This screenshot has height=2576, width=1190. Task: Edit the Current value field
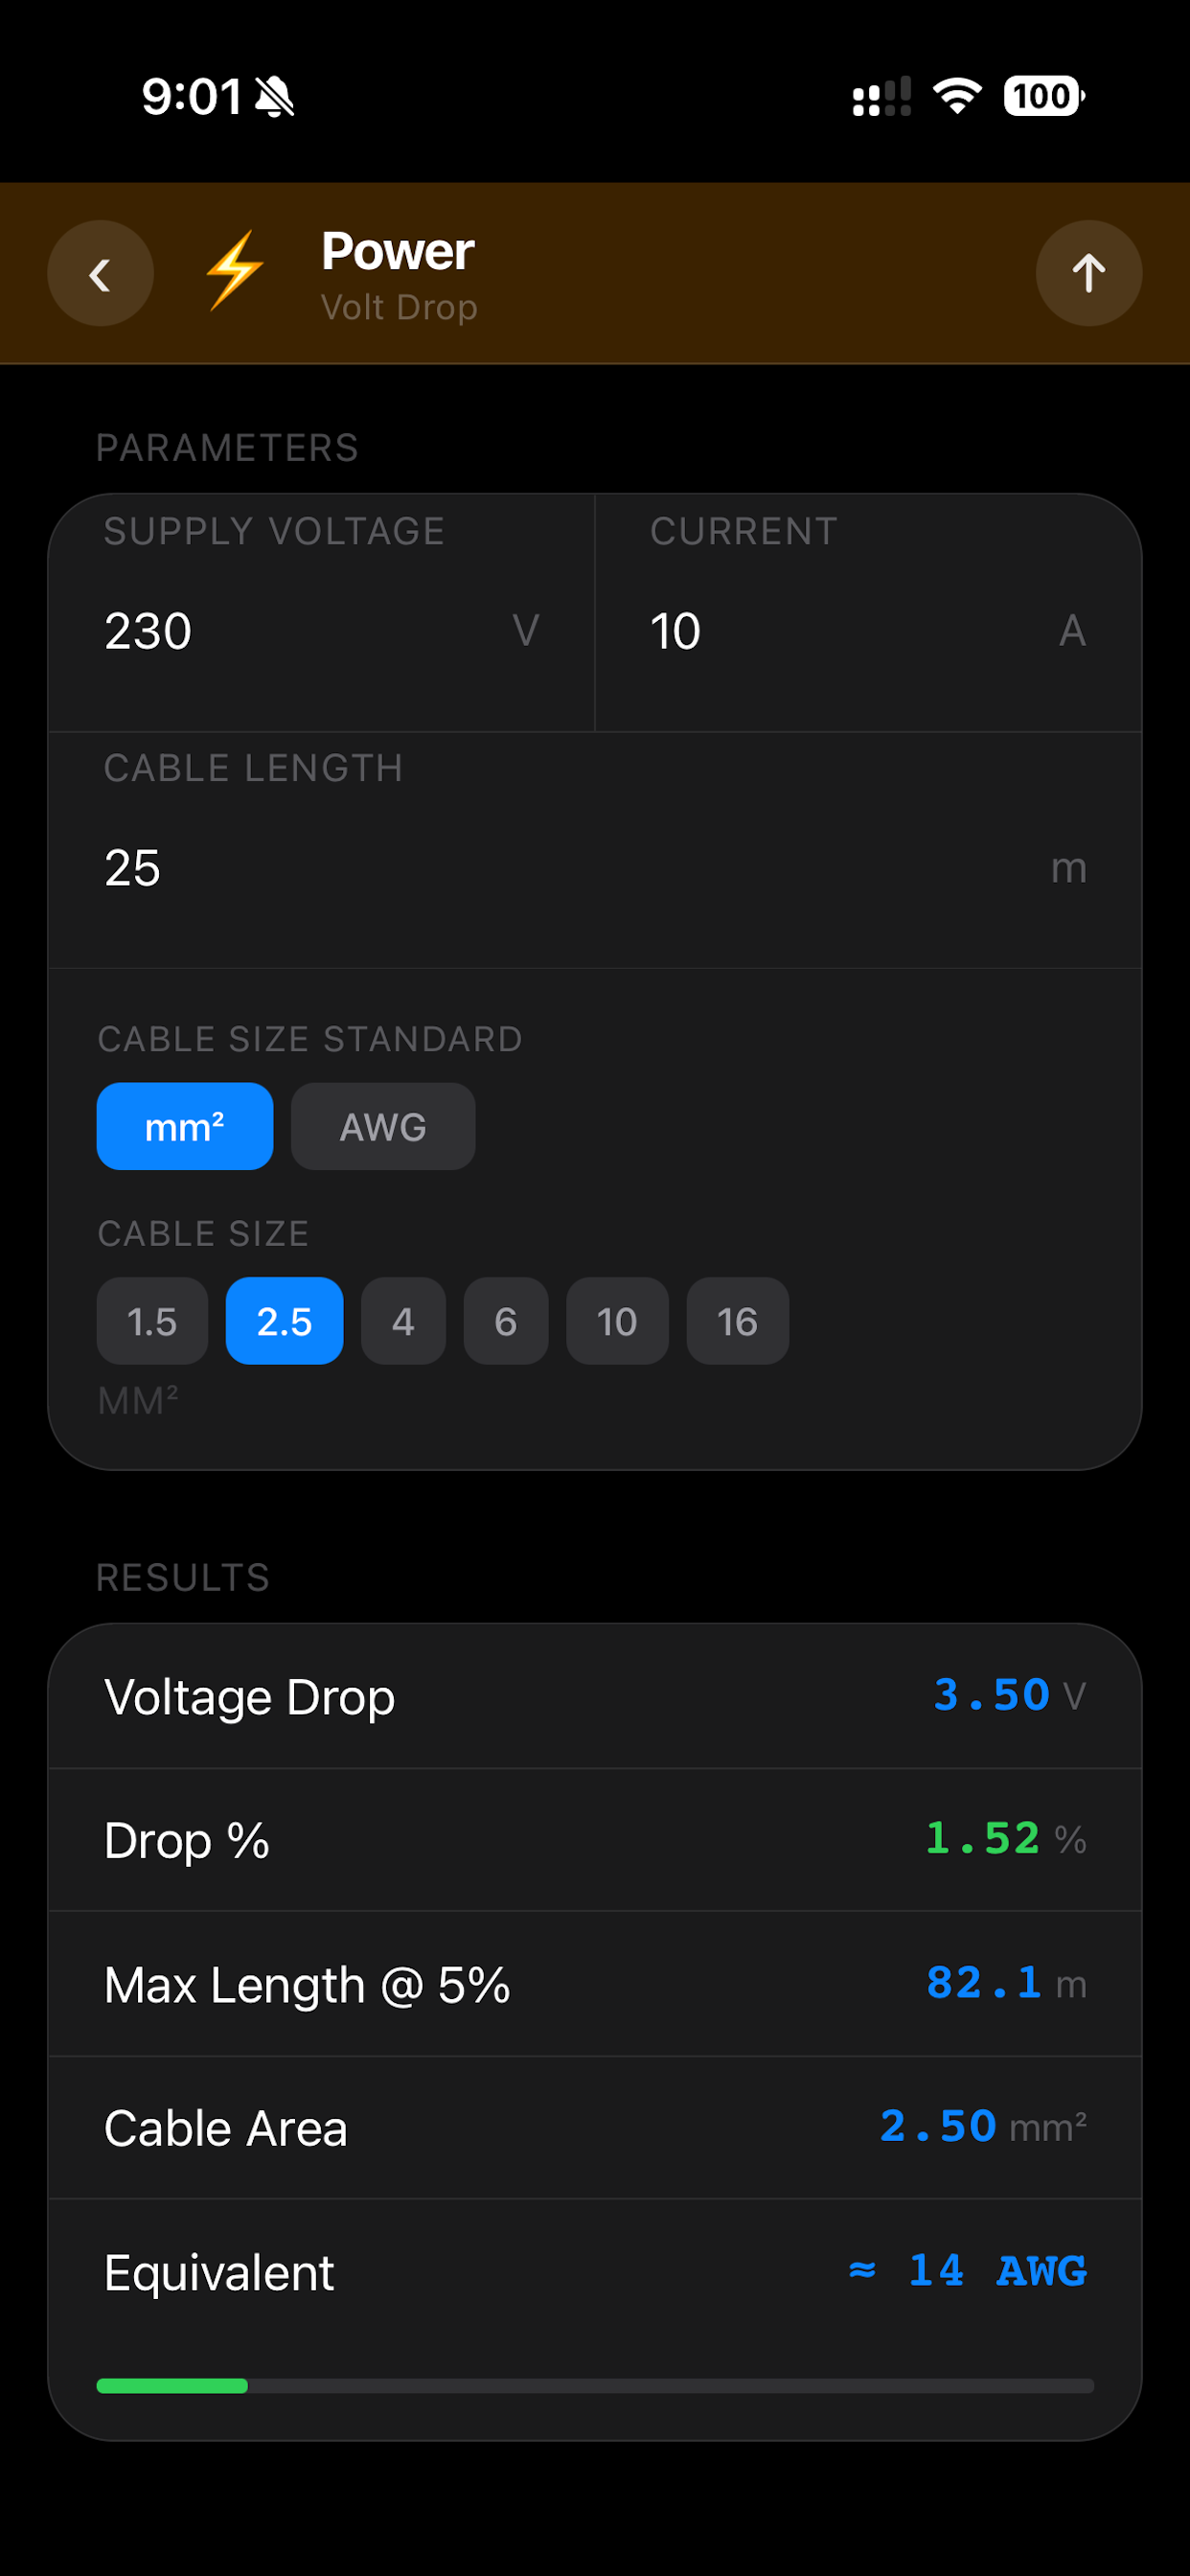tap(868, 613)
